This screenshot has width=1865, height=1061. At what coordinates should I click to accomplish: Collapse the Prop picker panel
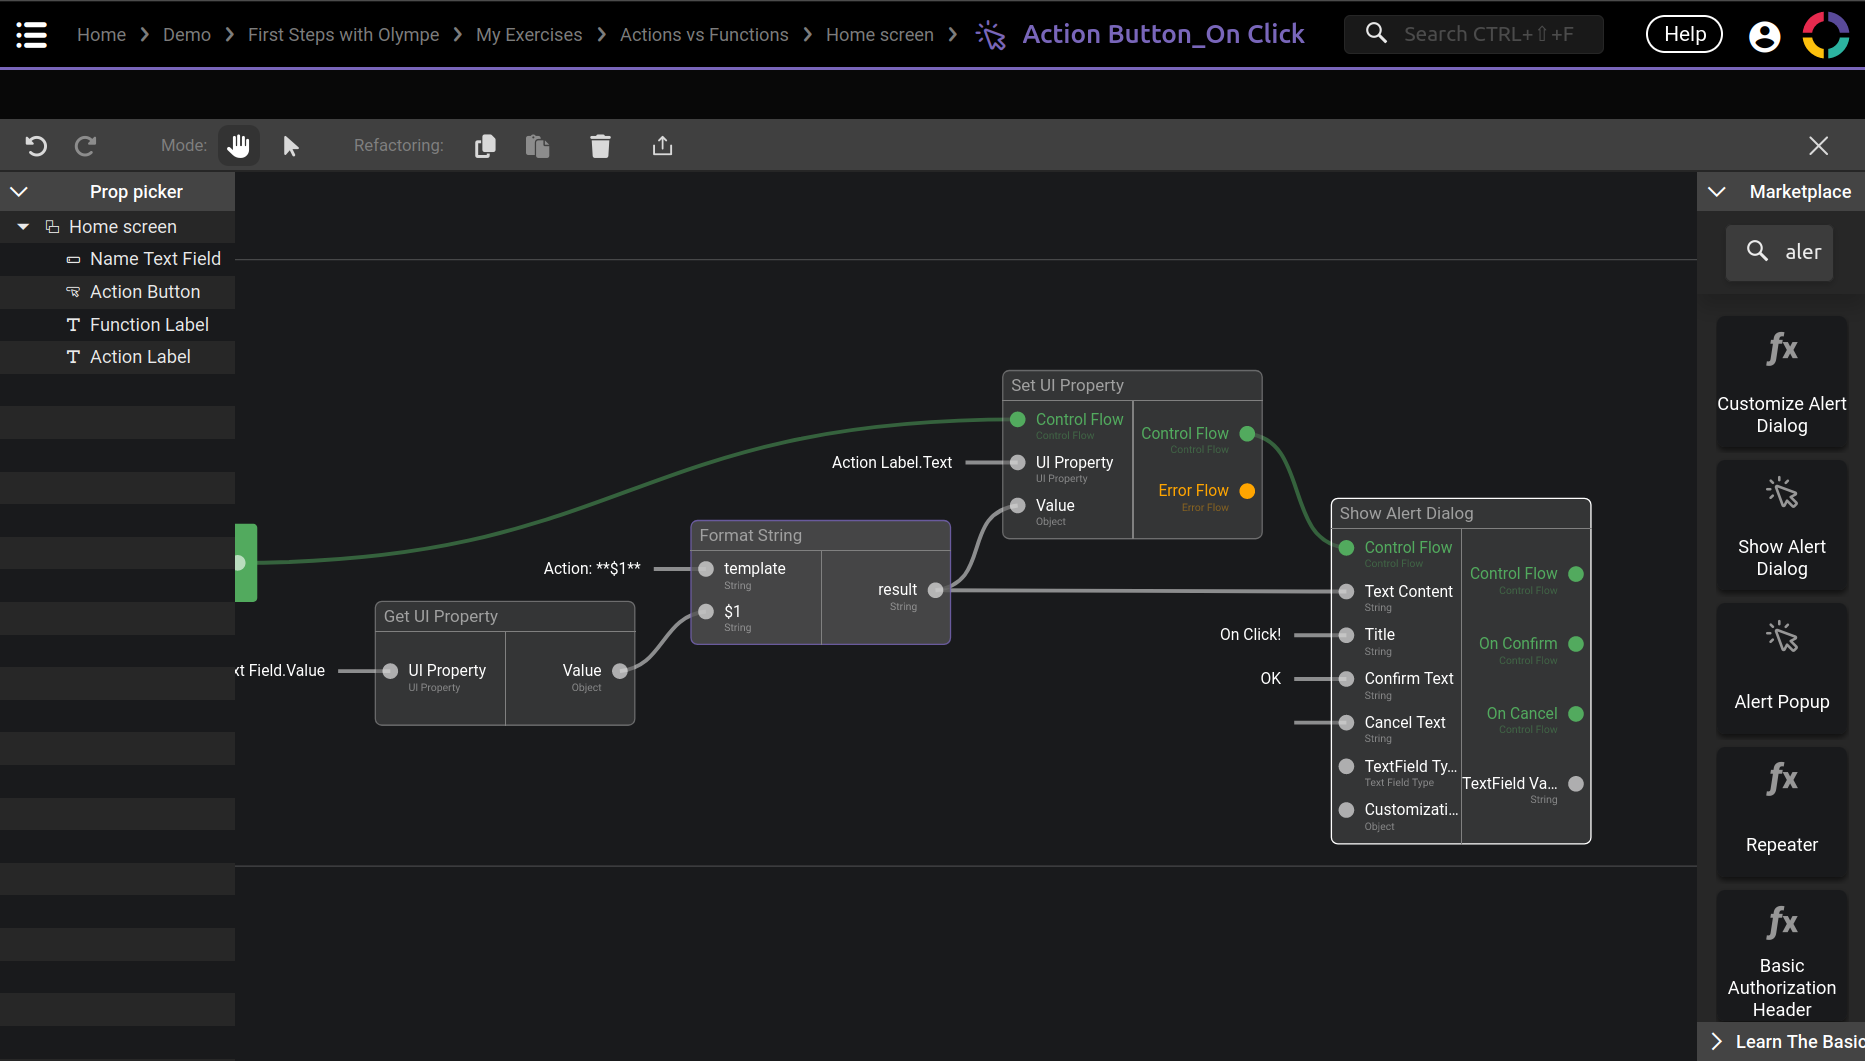point(19,192)
